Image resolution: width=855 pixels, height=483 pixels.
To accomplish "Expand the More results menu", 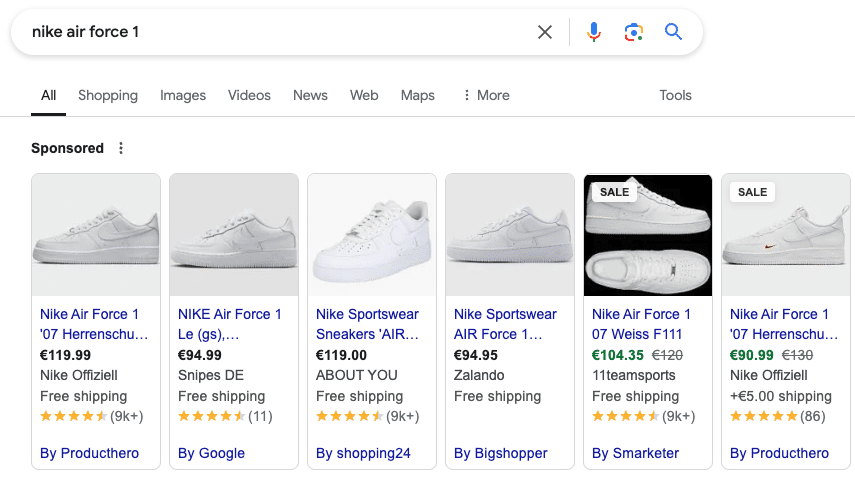I will [486, 95].
